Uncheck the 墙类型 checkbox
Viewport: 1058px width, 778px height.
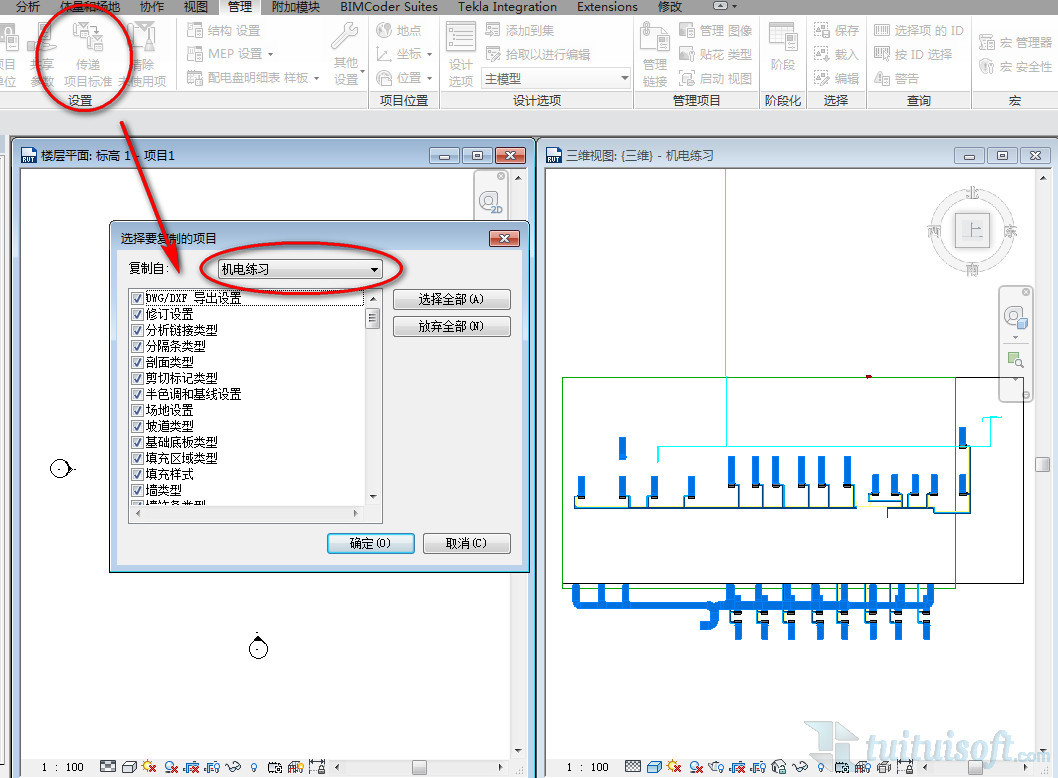[138, 490]
